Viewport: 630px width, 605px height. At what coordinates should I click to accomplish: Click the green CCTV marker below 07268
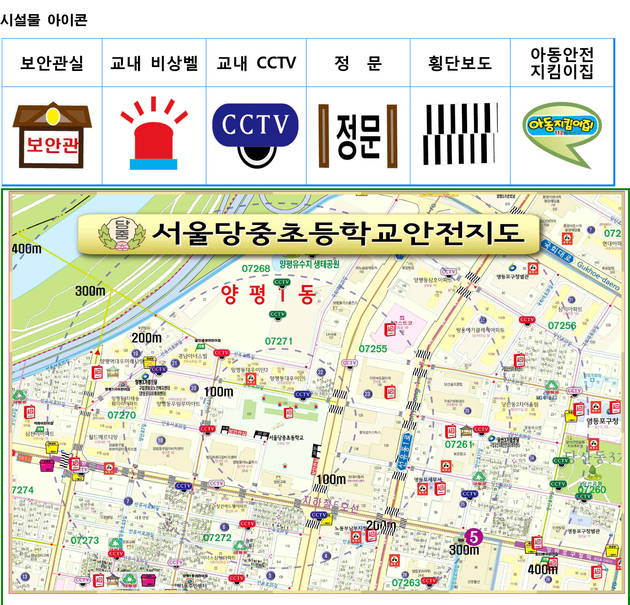pos(281,283)
